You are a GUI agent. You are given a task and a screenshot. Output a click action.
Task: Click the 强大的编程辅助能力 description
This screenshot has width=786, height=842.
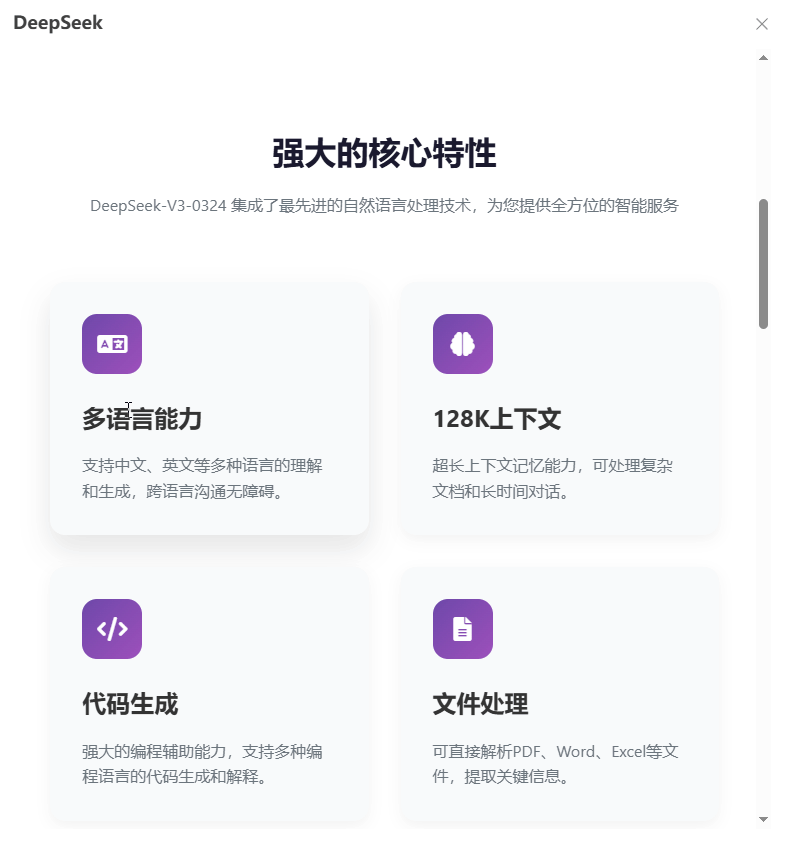coord(202,764)
